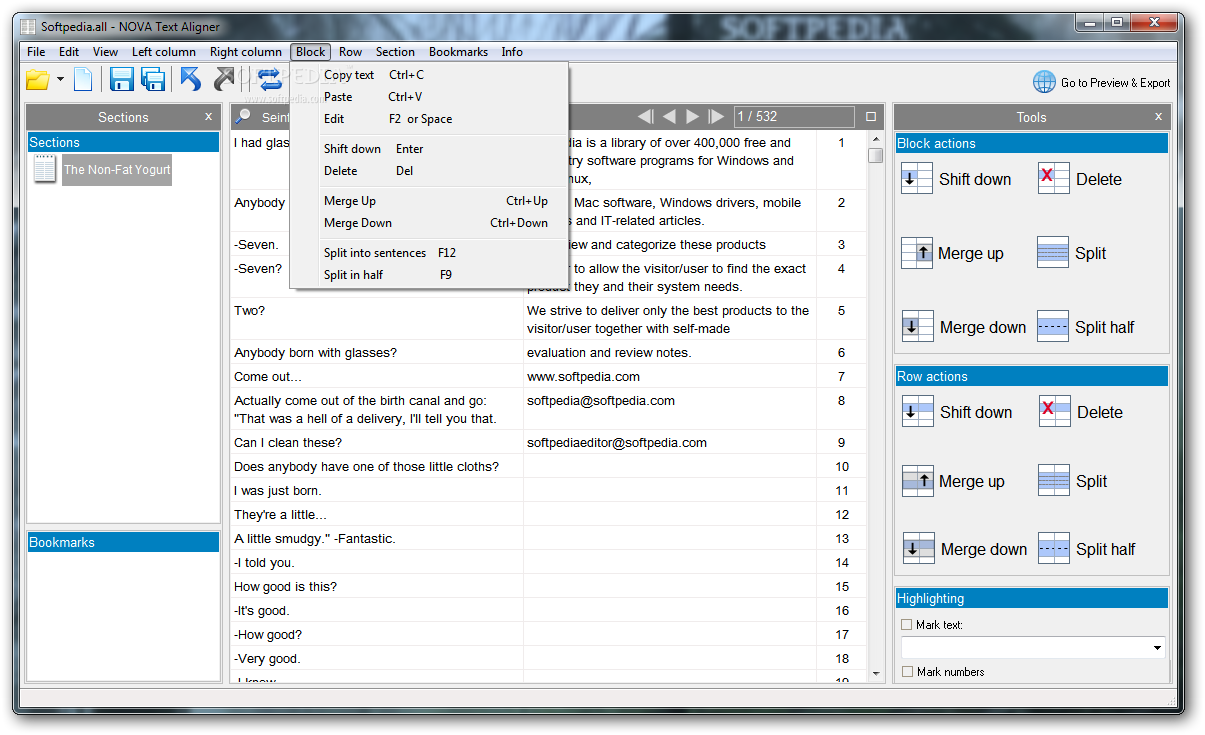
Task: Enable the Mark text checkbox
Action: pos(907,625)
